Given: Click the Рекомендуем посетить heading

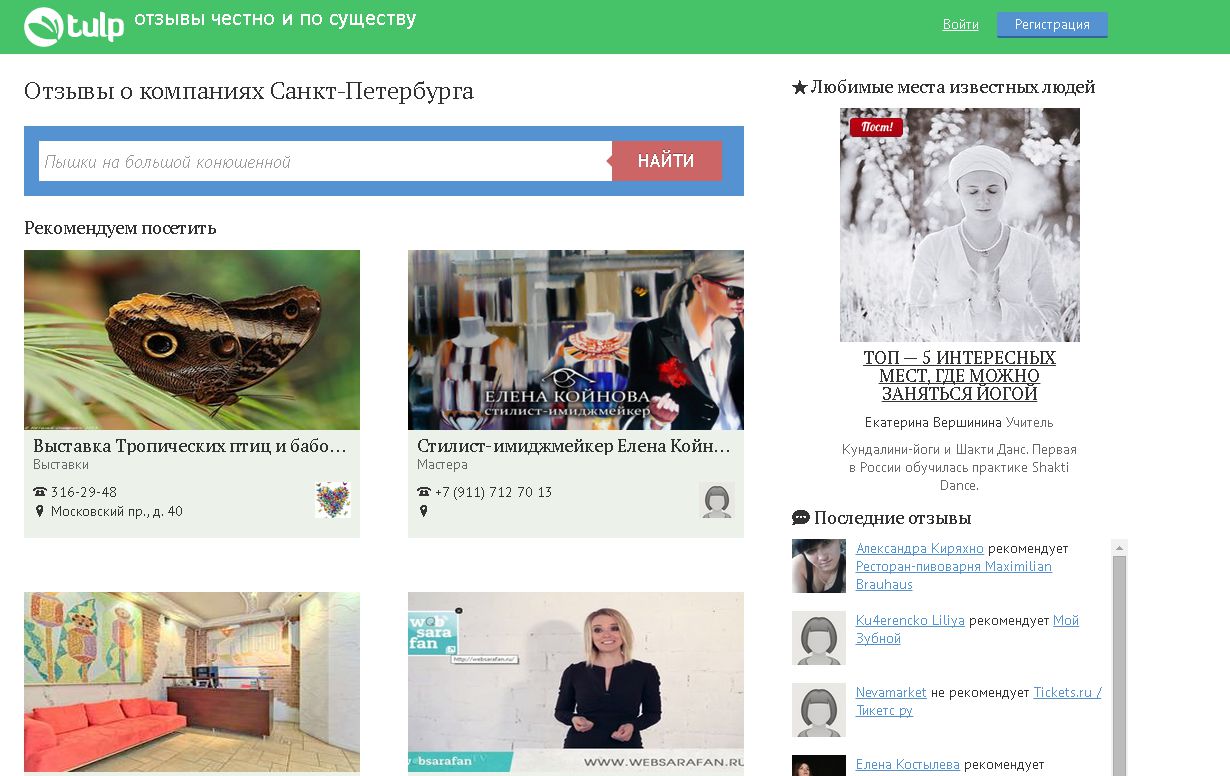Looking at the screenshot, I should [120, 228].
